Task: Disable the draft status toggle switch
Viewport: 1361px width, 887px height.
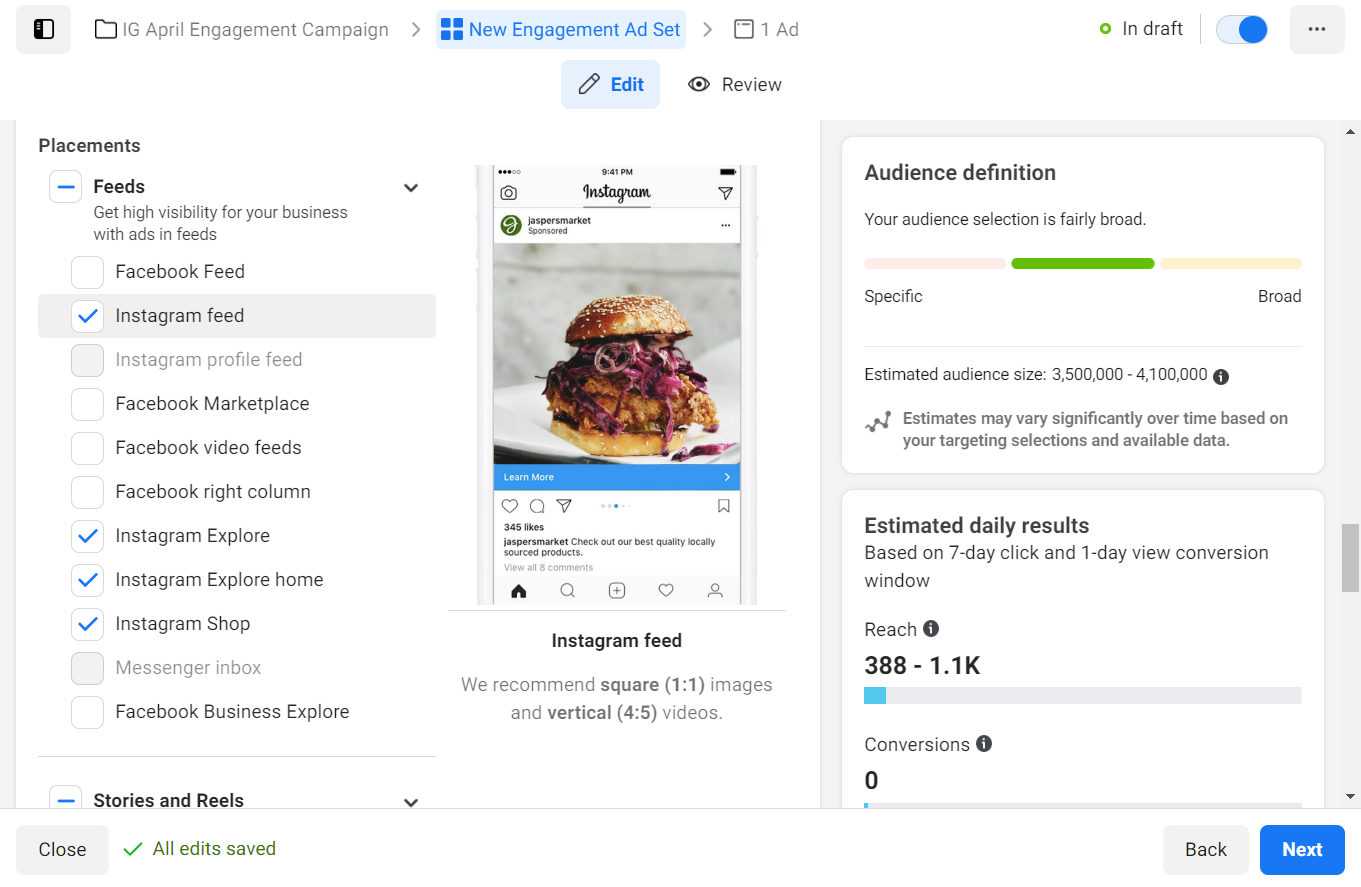Action: [1241, 29]
